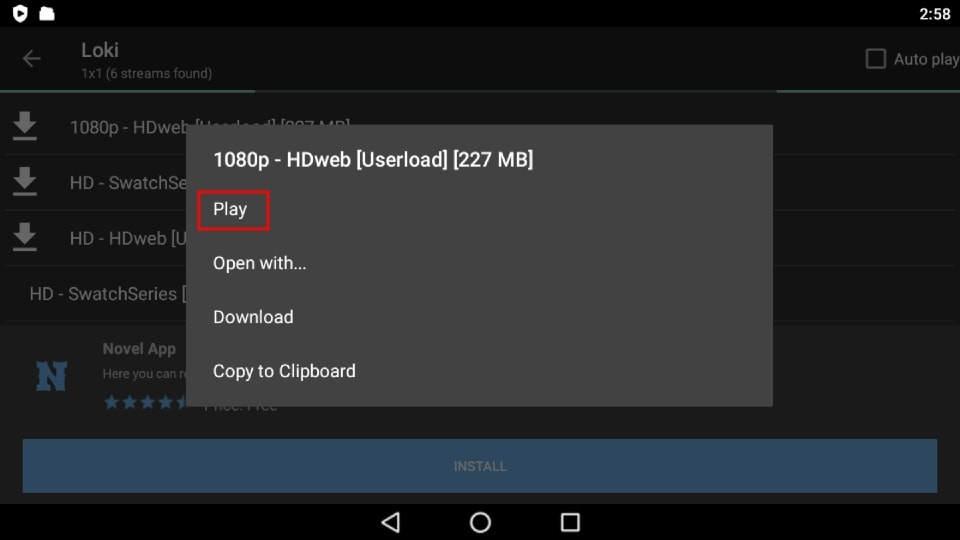
Task: Tap the Android back navigation triangle
Action: point(391,522)
